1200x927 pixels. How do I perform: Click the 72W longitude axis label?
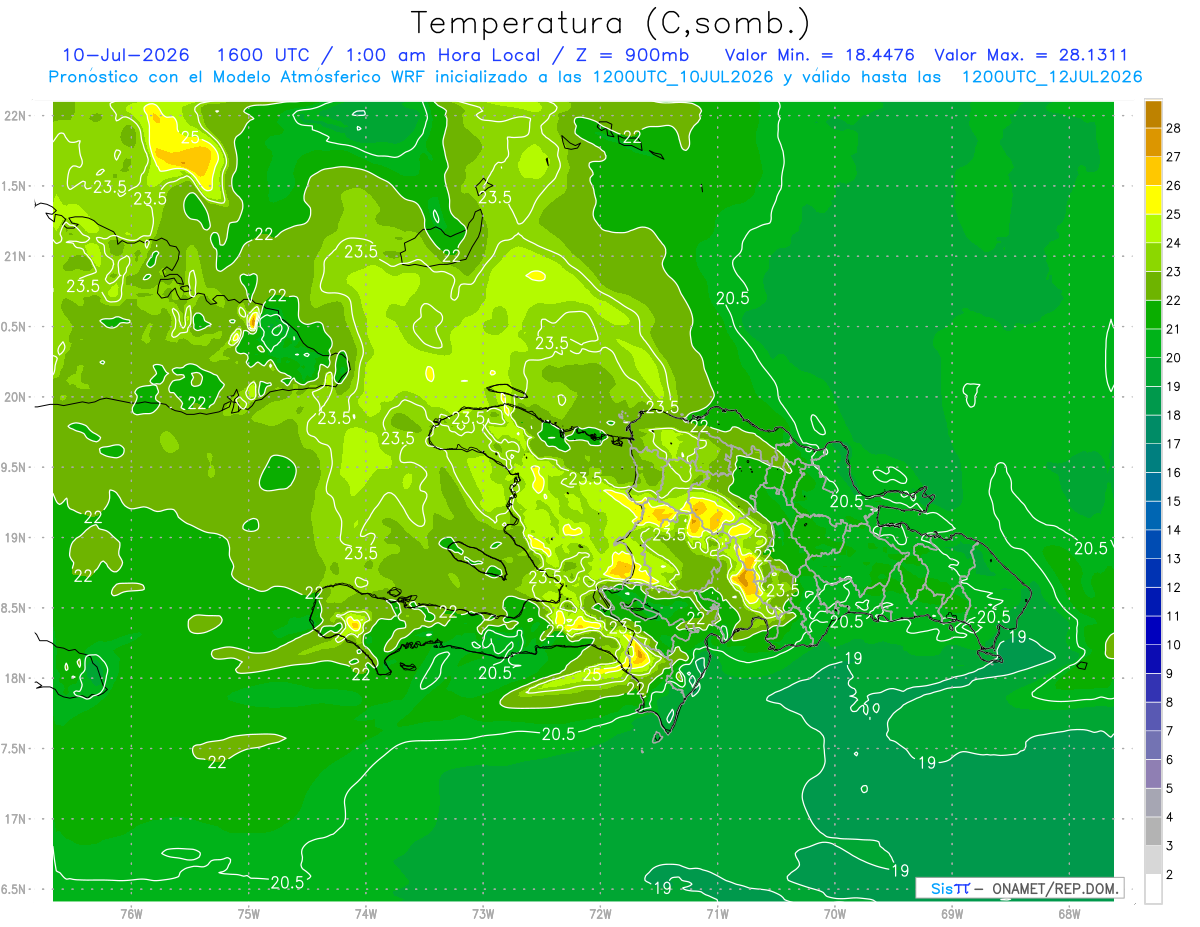(600, 914)
